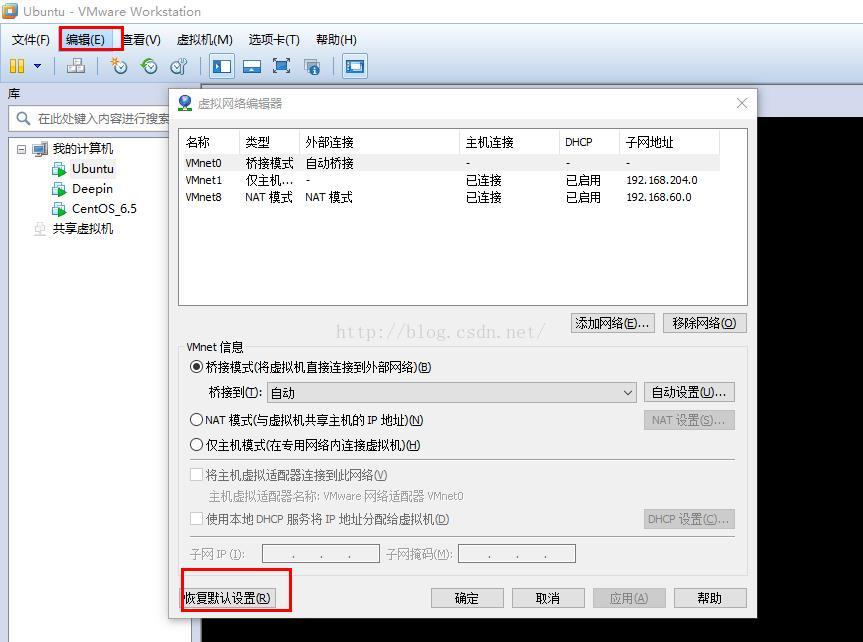The height and width of the screenshot is (642, 863).
Task: Click the DHCP column header
Action: click(589, 142)
